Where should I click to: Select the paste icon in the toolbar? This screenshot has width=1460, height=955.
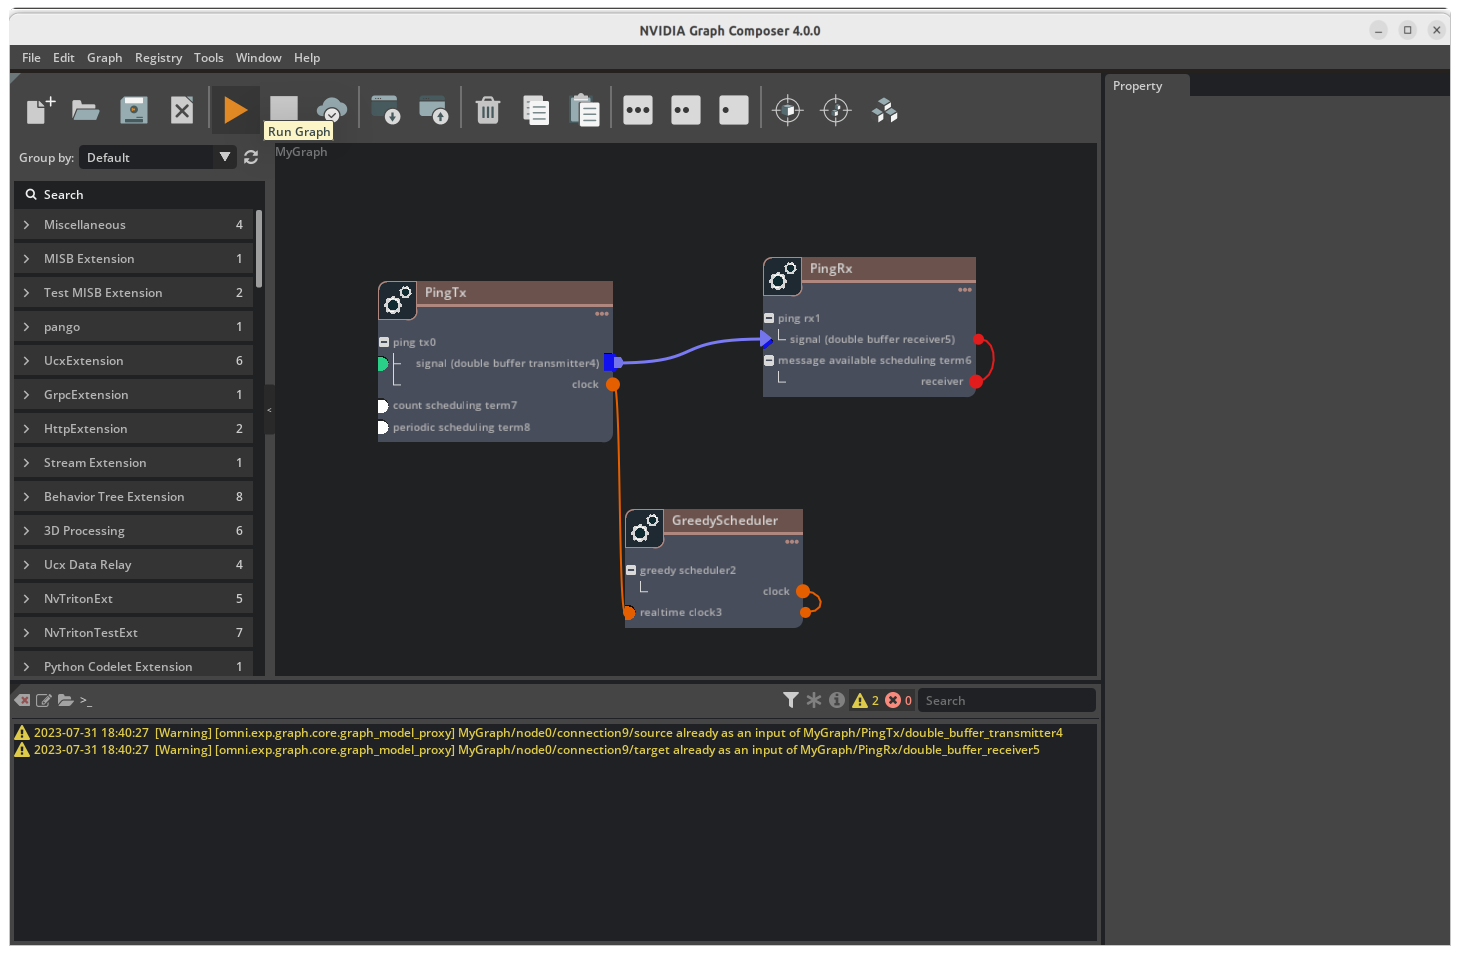585,110
